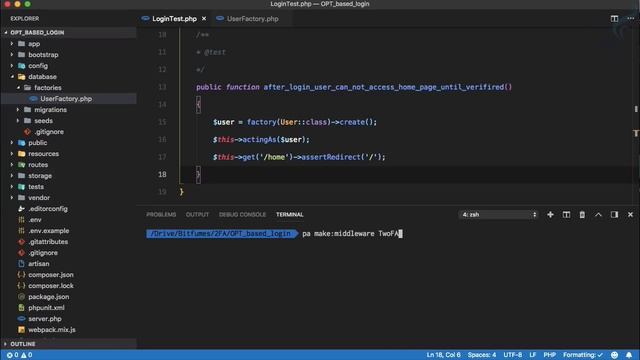Change language mode PHP

(x=549, y=355)
